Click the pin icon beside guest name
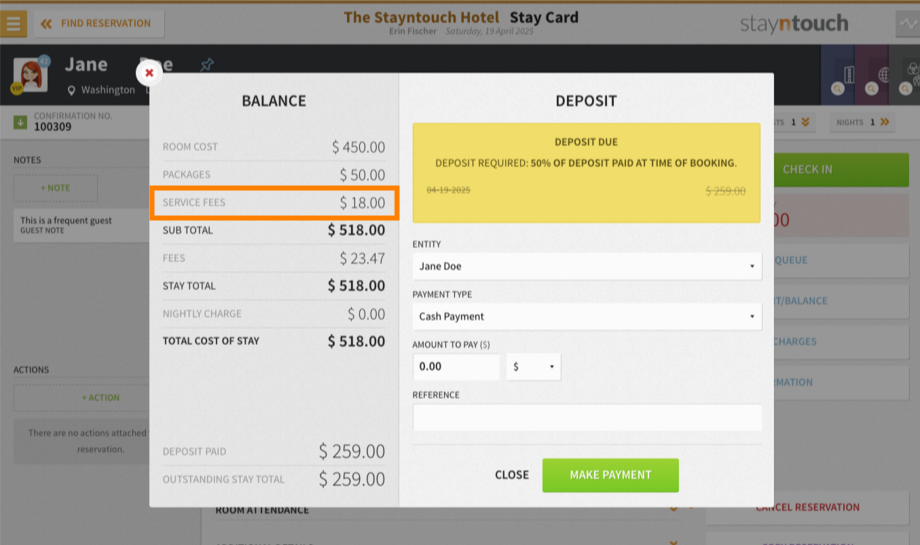 tap(207, 65)
